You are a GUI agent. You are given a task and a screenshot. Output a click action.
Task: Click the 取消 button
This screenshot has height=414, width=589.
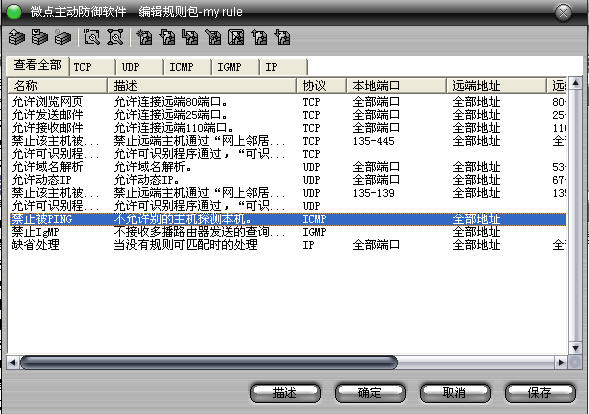(x=455, y=393)
